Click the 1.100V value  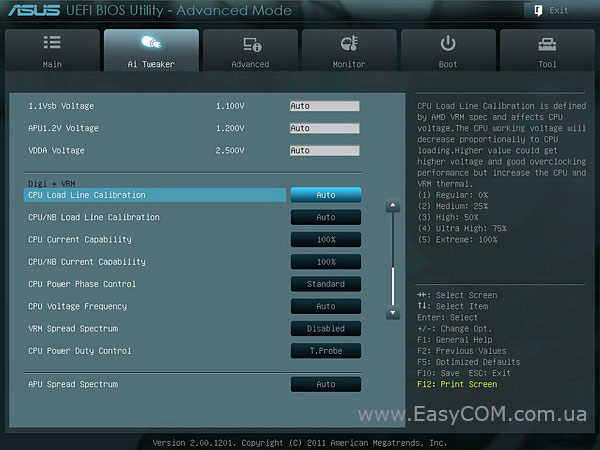230,106
